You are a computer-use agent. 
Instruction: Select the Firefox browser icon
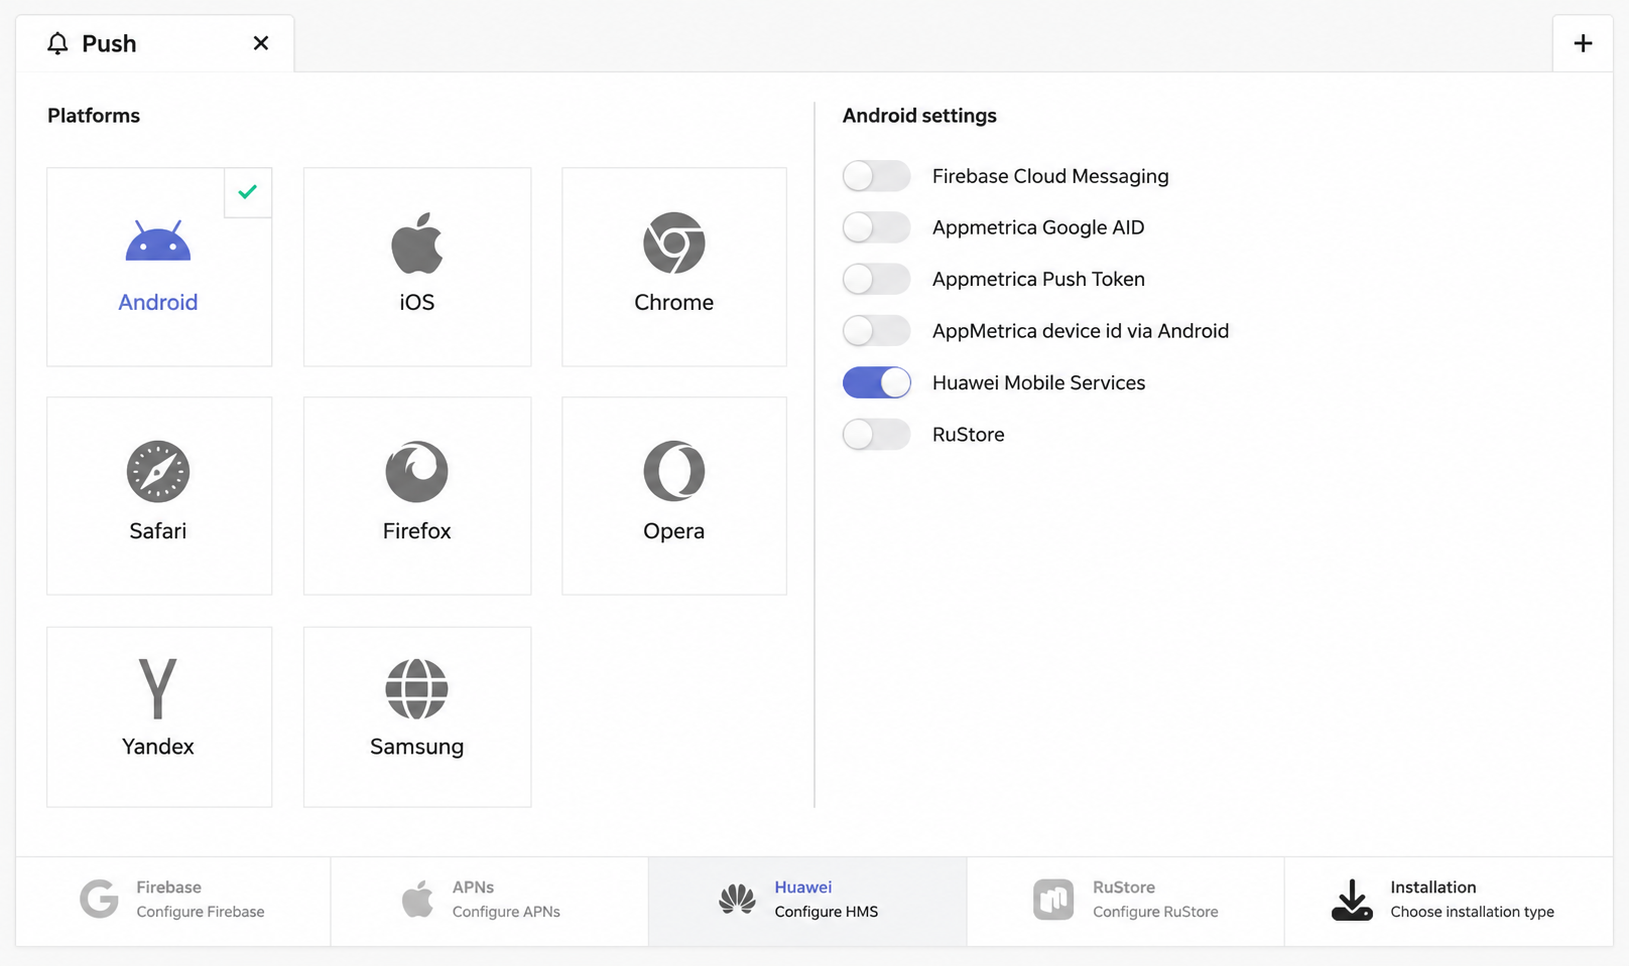(x=417, y=471)
